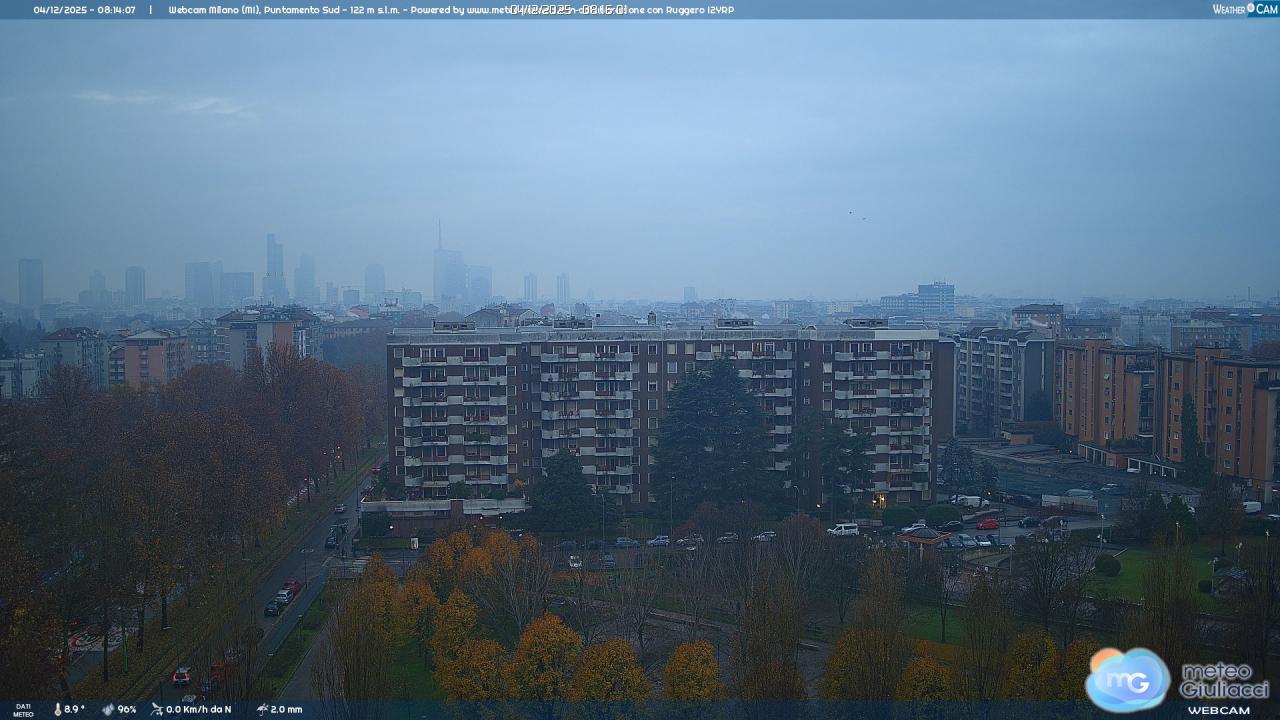The height and width of the screenshot is (720, 1280).
Task: Click the tallest spire skyscraper in skyline
Action: coord(439,265)
